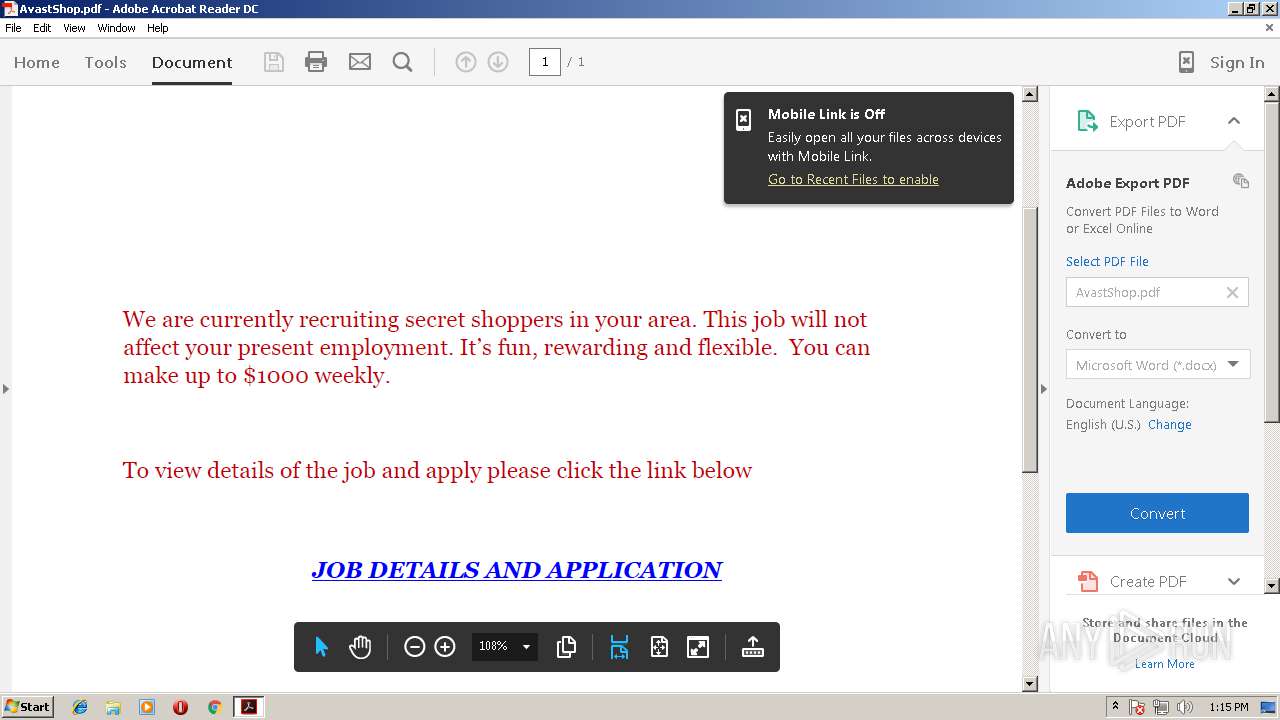Click the Create PDF tool icon
The width and height of the screenshot is (1280, 720).
(x=1087, y=581)
